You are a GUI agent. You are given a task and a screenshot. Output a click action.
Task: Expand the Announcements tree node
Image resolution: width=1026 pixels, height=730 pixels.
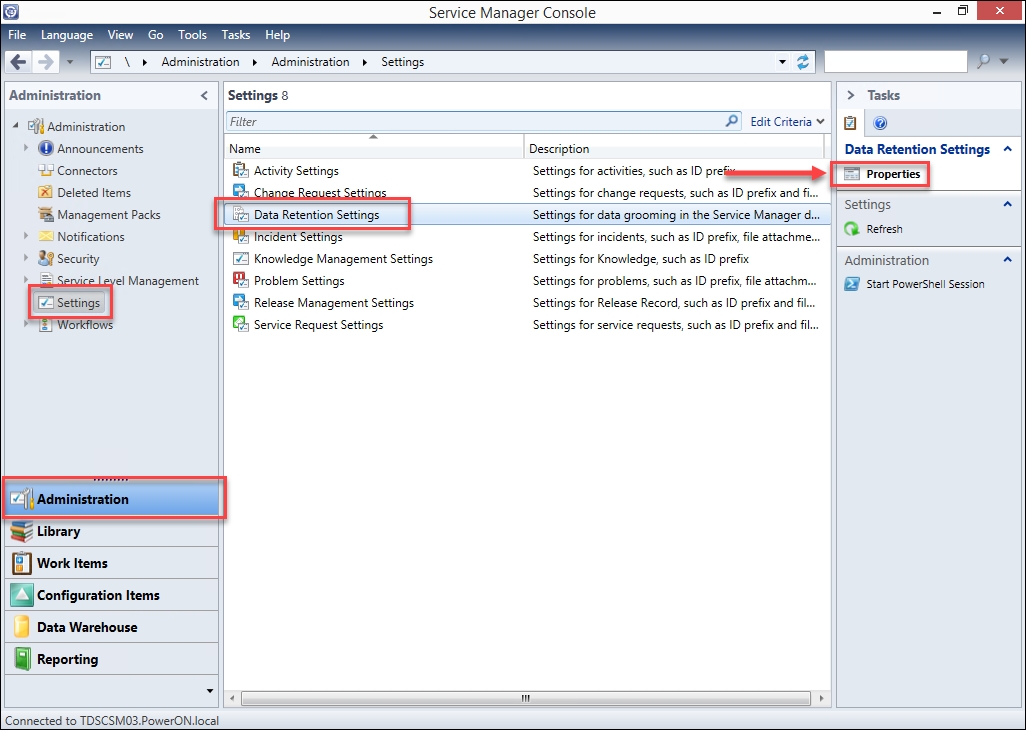click(26, 148)
